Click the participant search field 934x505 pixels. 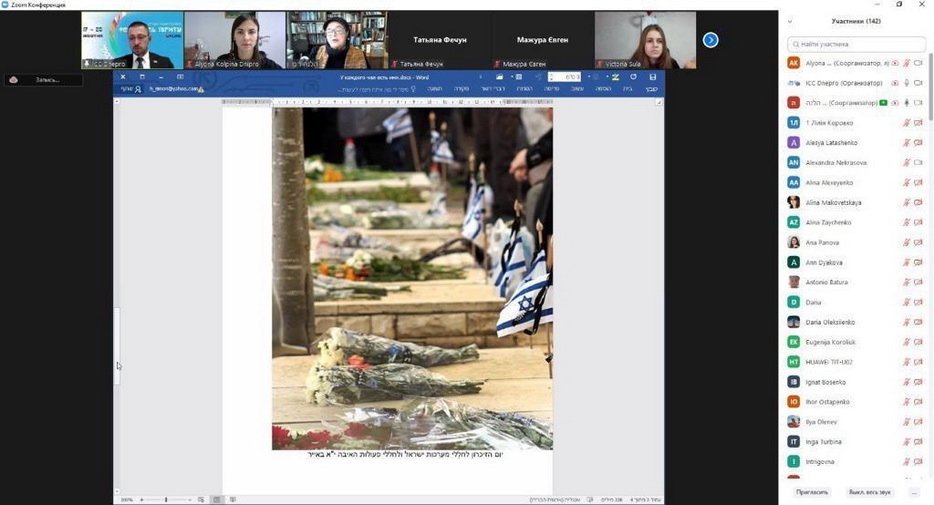click(855, 44)
